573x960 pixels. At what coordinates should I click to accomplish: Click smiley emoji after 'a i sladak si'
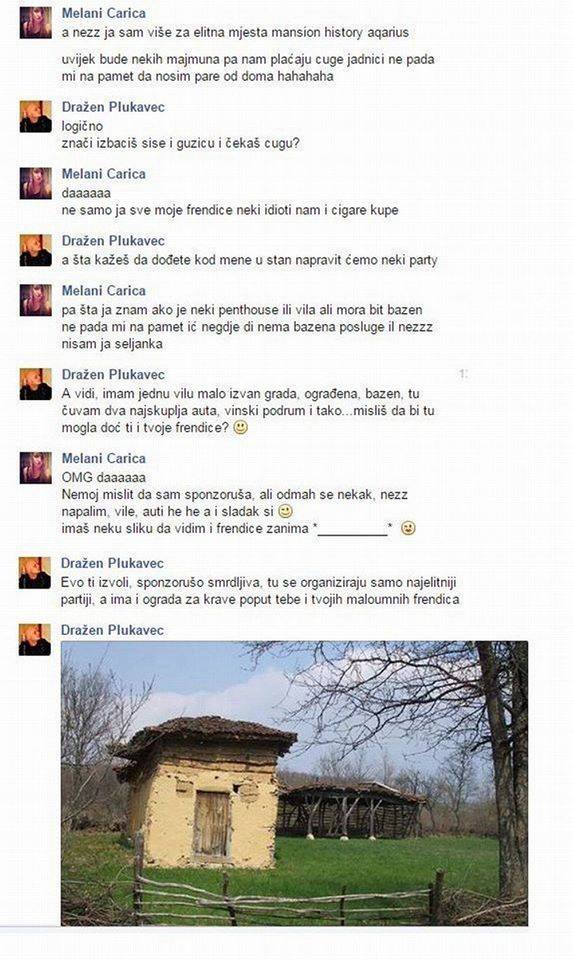tap(285, 511)
